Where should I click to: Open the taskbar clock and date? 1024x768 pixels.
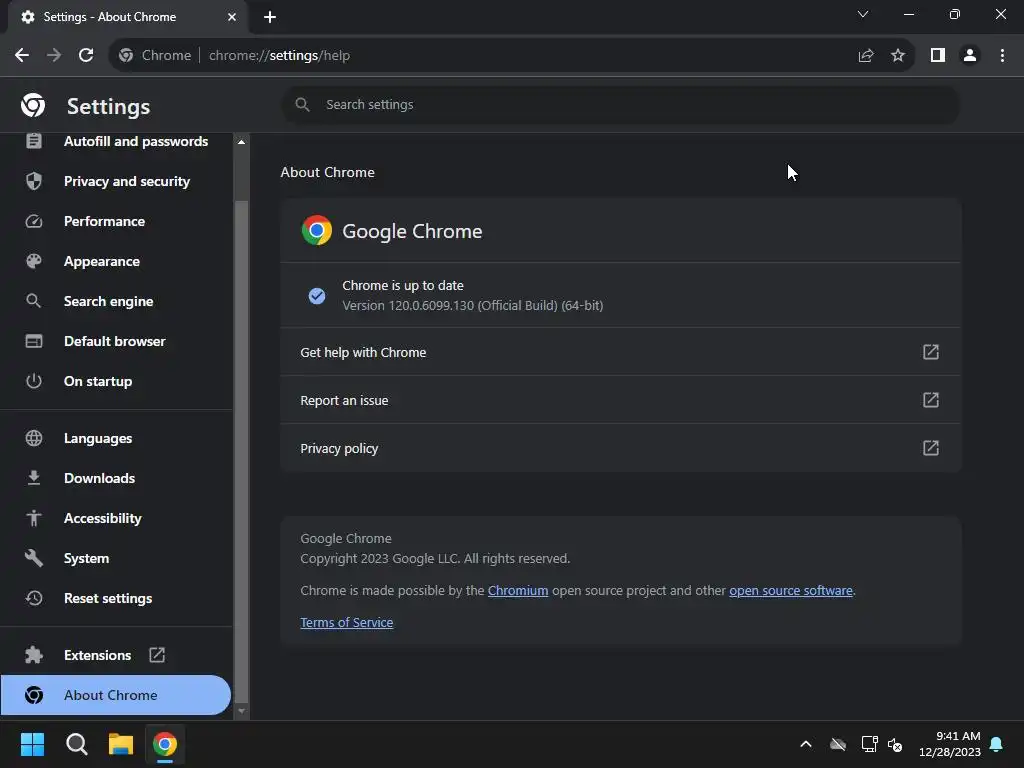(x=950, y=744)
